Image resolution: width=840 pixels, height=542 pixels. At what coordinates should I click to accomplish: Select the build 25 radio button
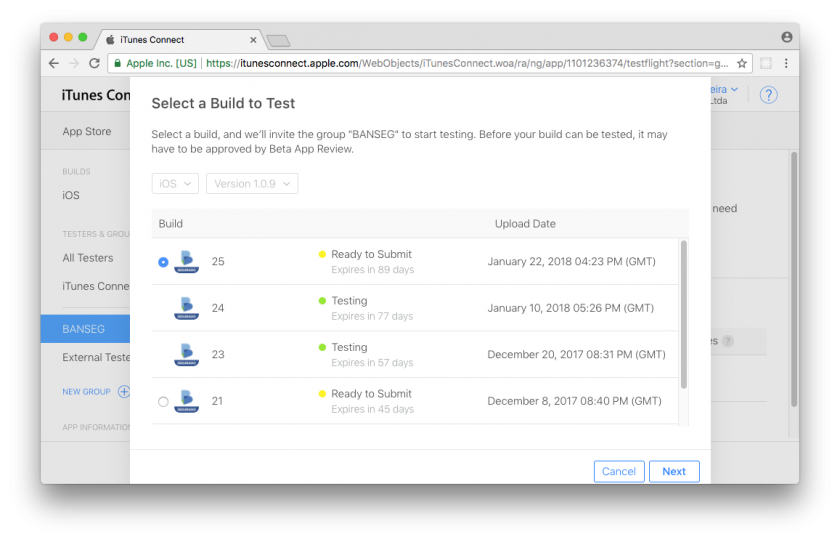pyautogui.click(x=163, y=262)
